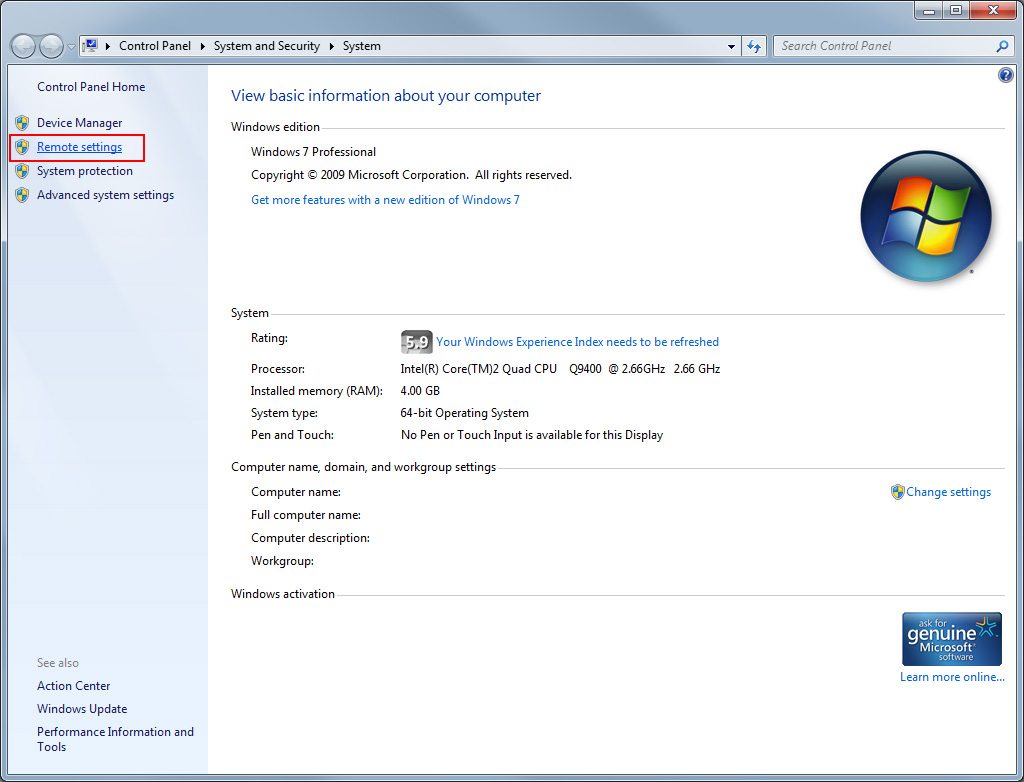Close the System window
This screenshot has width=1024, height=782.
pyautogui.click(x=993, y=10)
